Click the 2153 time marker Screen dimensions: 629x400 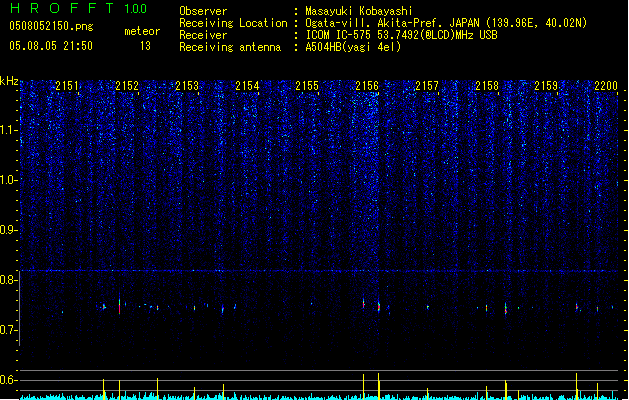click(187, 86)
